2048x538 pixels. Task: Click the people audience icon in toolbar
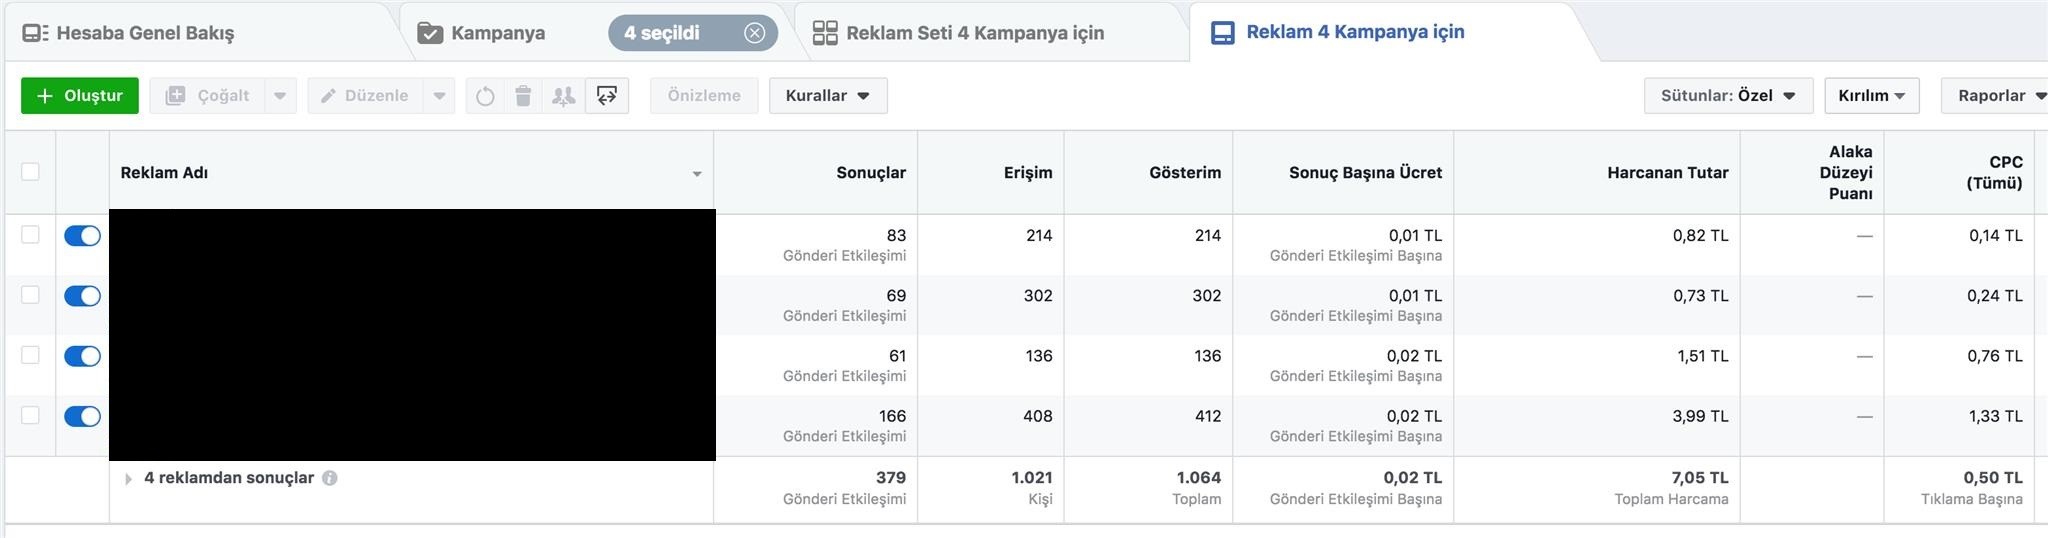pos(564,96)
